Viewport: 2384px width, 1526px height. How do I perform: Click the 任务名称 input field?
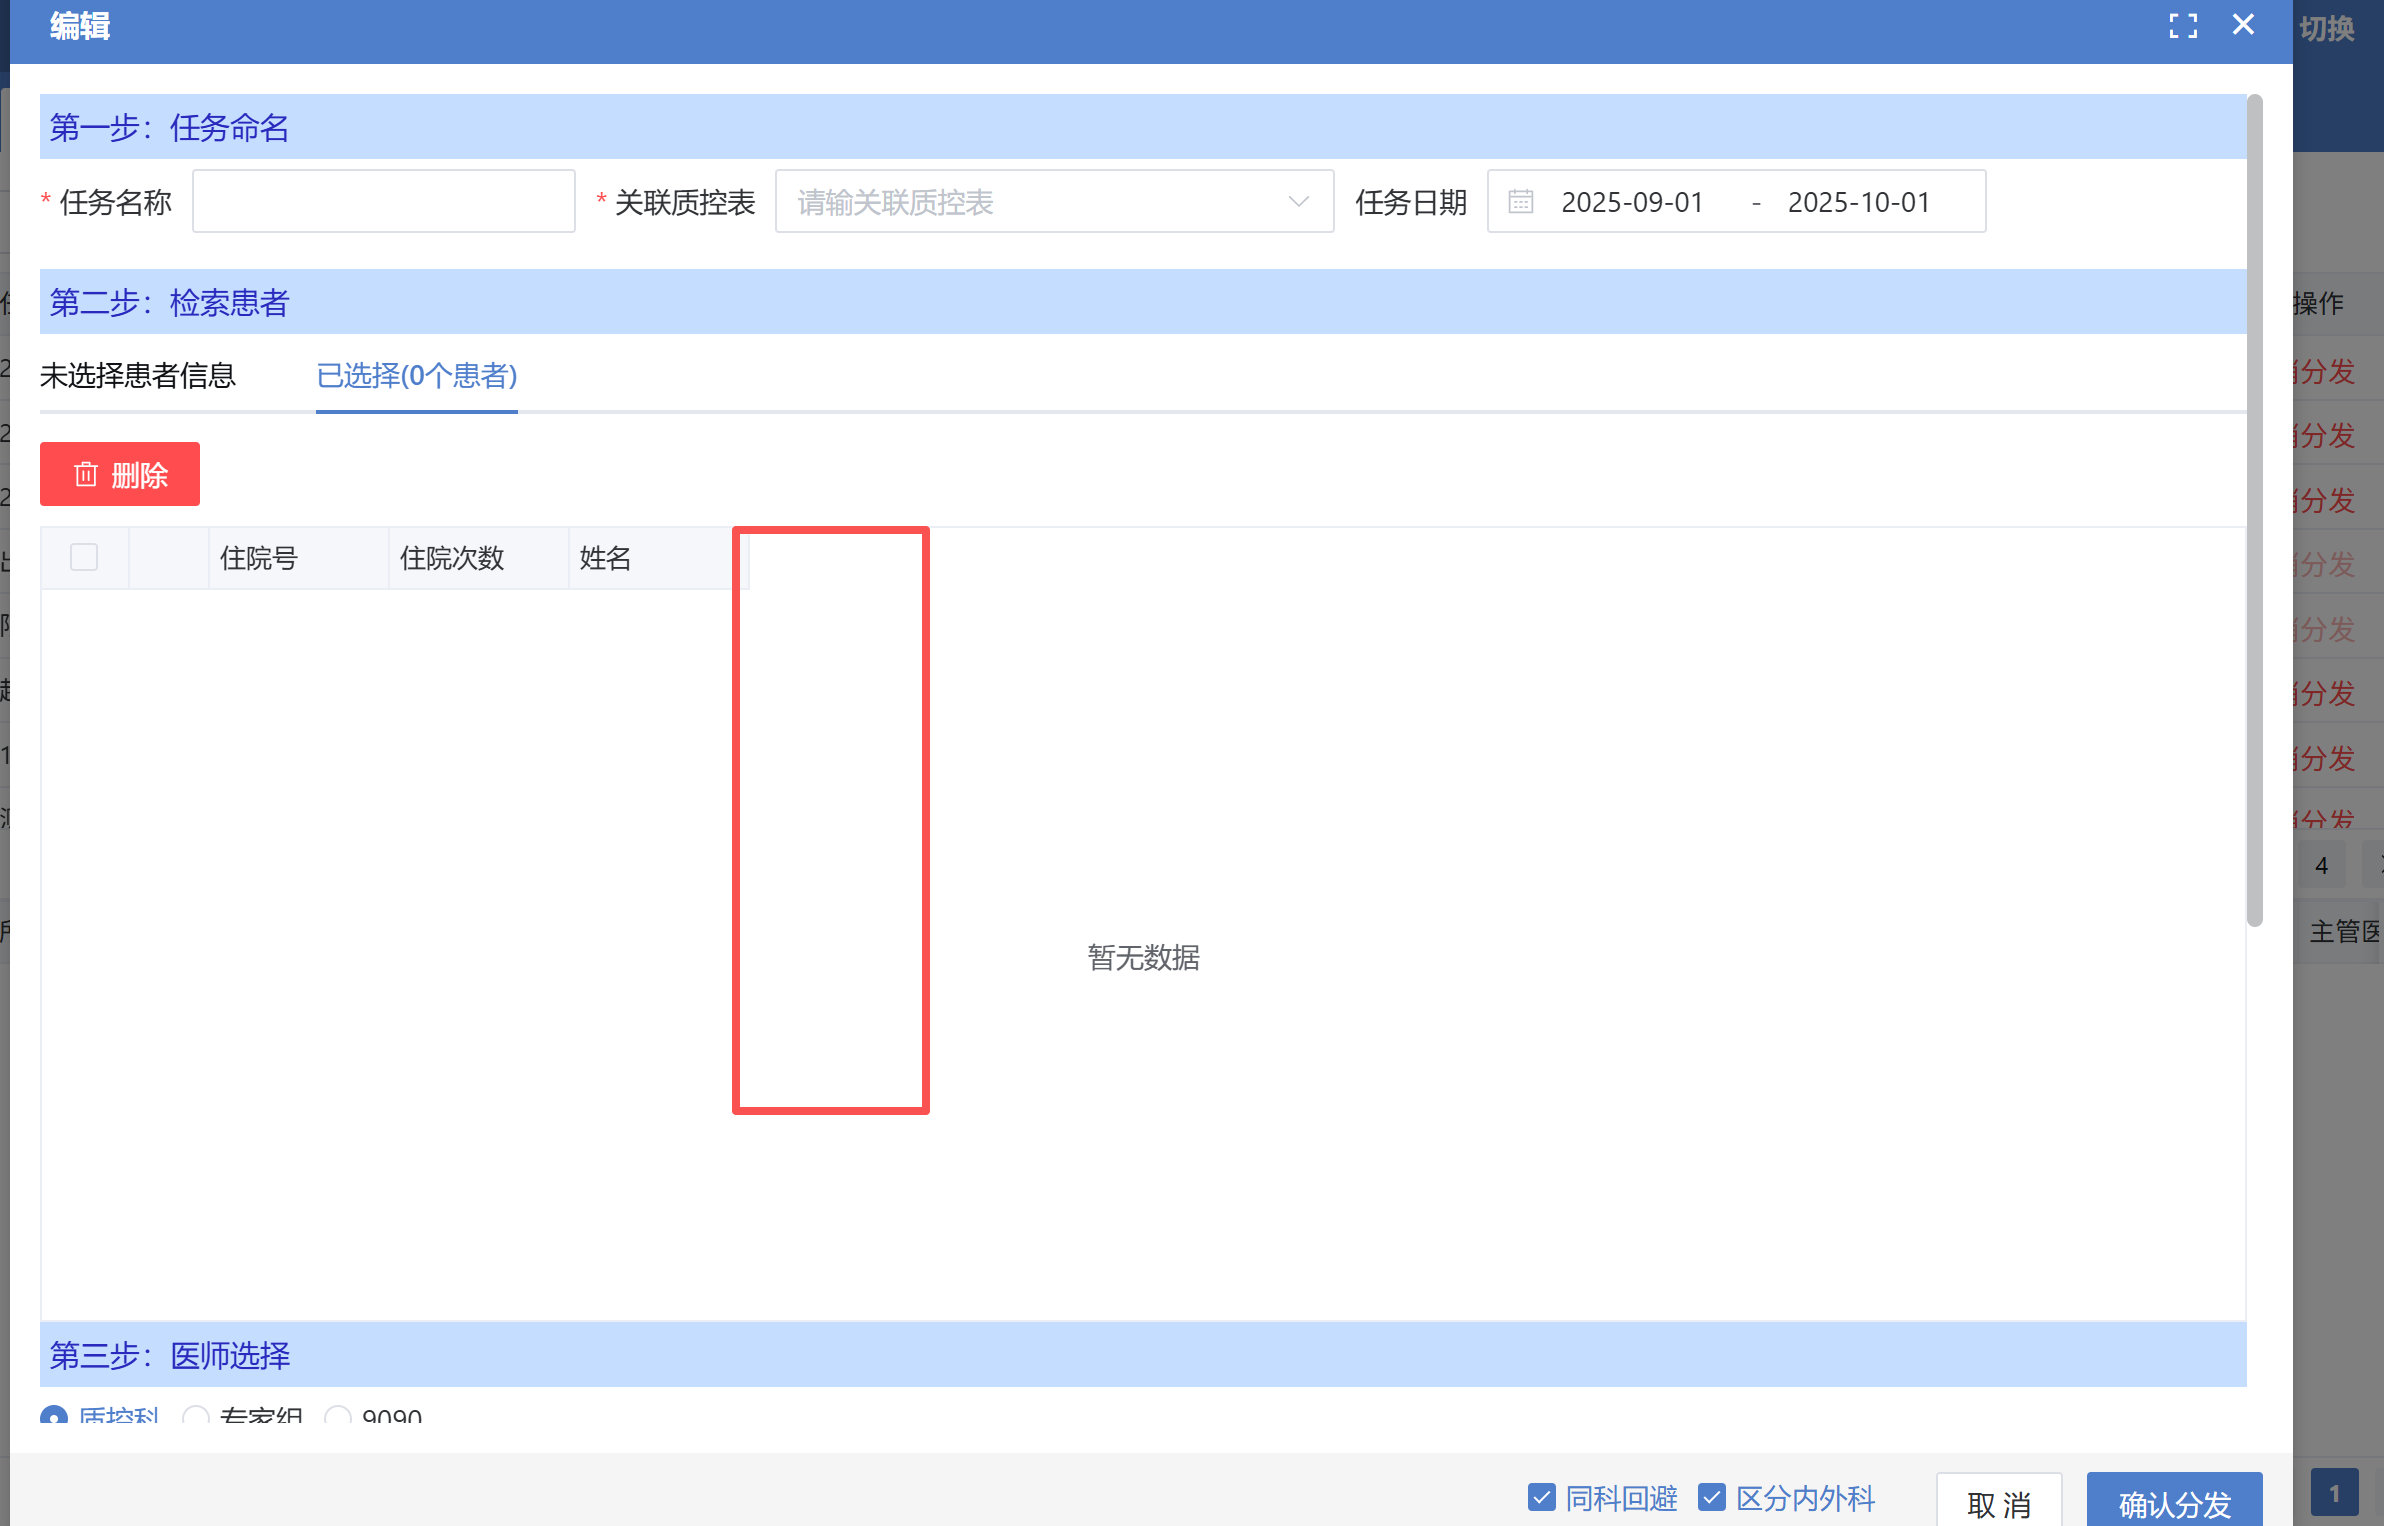tap(383, 202)
